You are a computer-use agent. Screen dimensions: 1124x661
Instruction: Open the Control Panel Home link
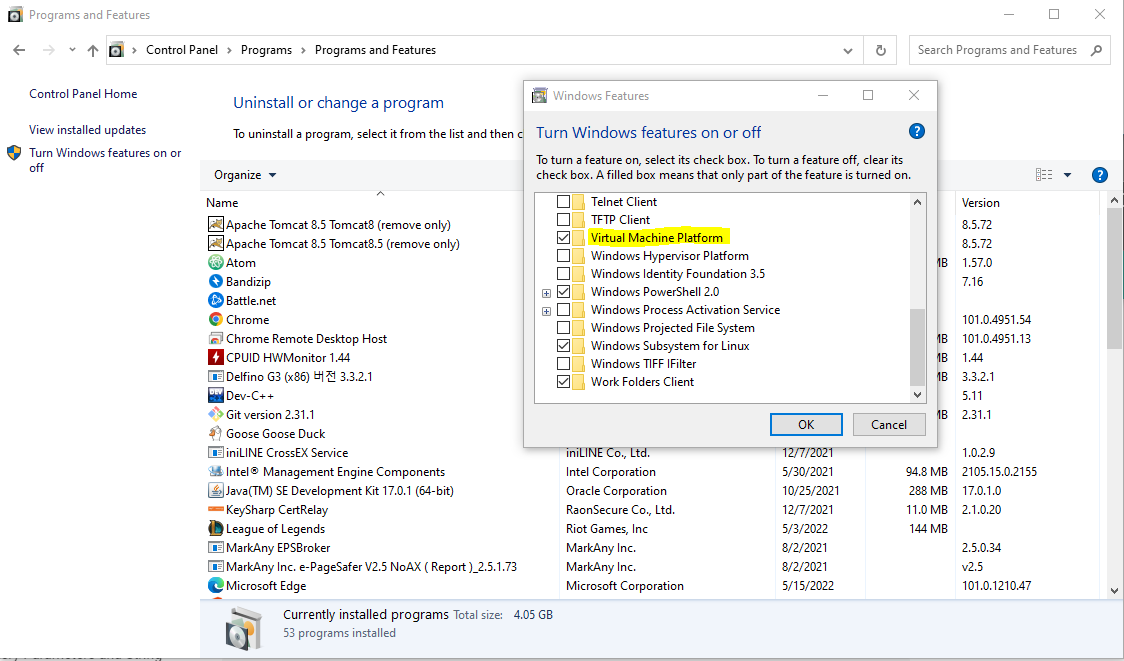tap(83, 94)
